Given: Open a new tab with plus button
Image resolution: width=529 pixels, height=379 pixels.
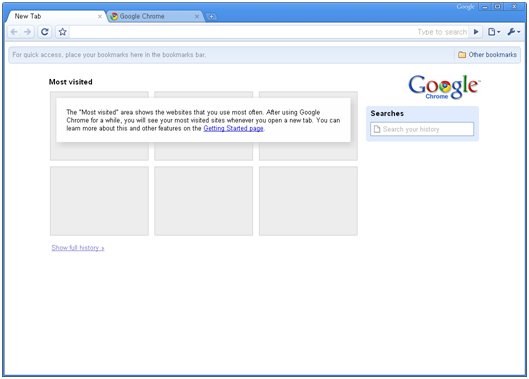Looking at the screenshot, I should tap(211, 16).
